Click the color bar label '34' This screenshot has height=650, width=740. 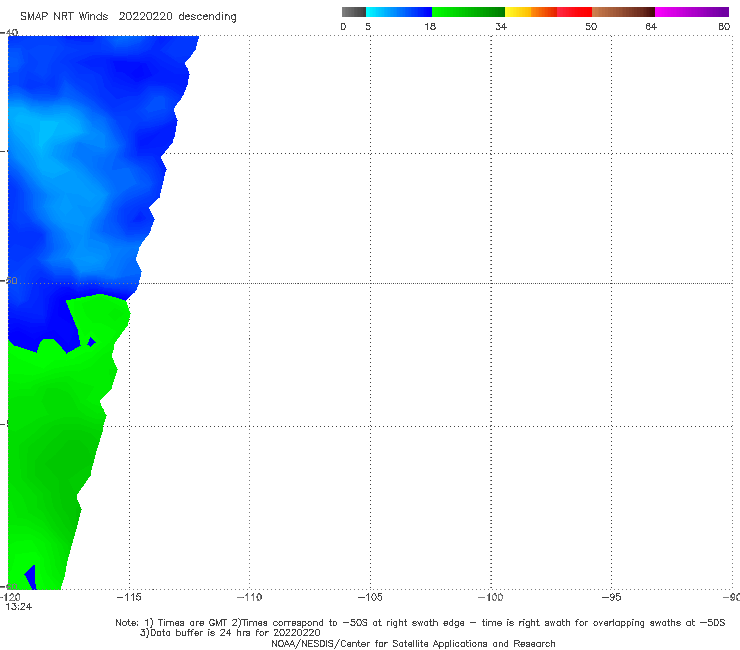(501, 26)
